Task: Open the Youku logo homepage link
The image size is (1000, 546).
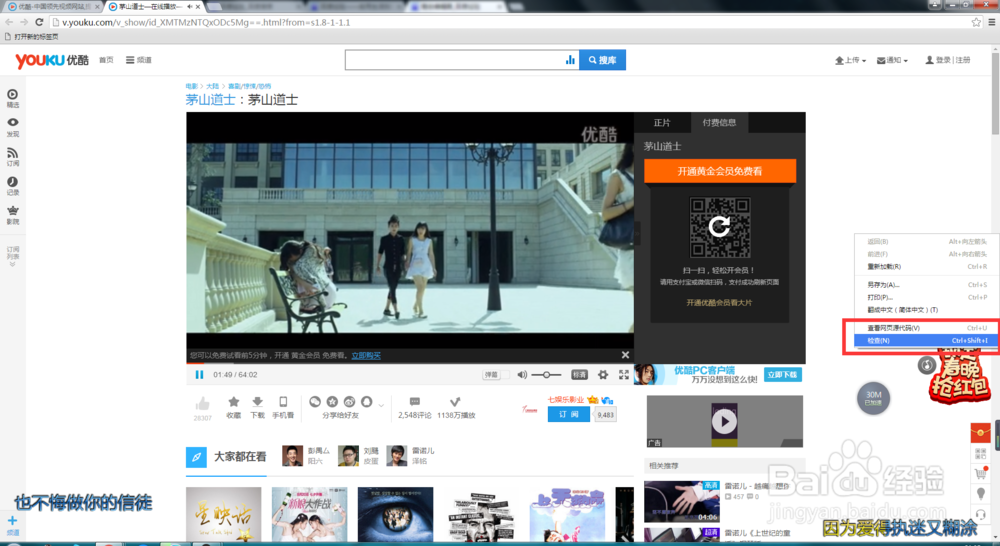Action: (x=52, y=60)
